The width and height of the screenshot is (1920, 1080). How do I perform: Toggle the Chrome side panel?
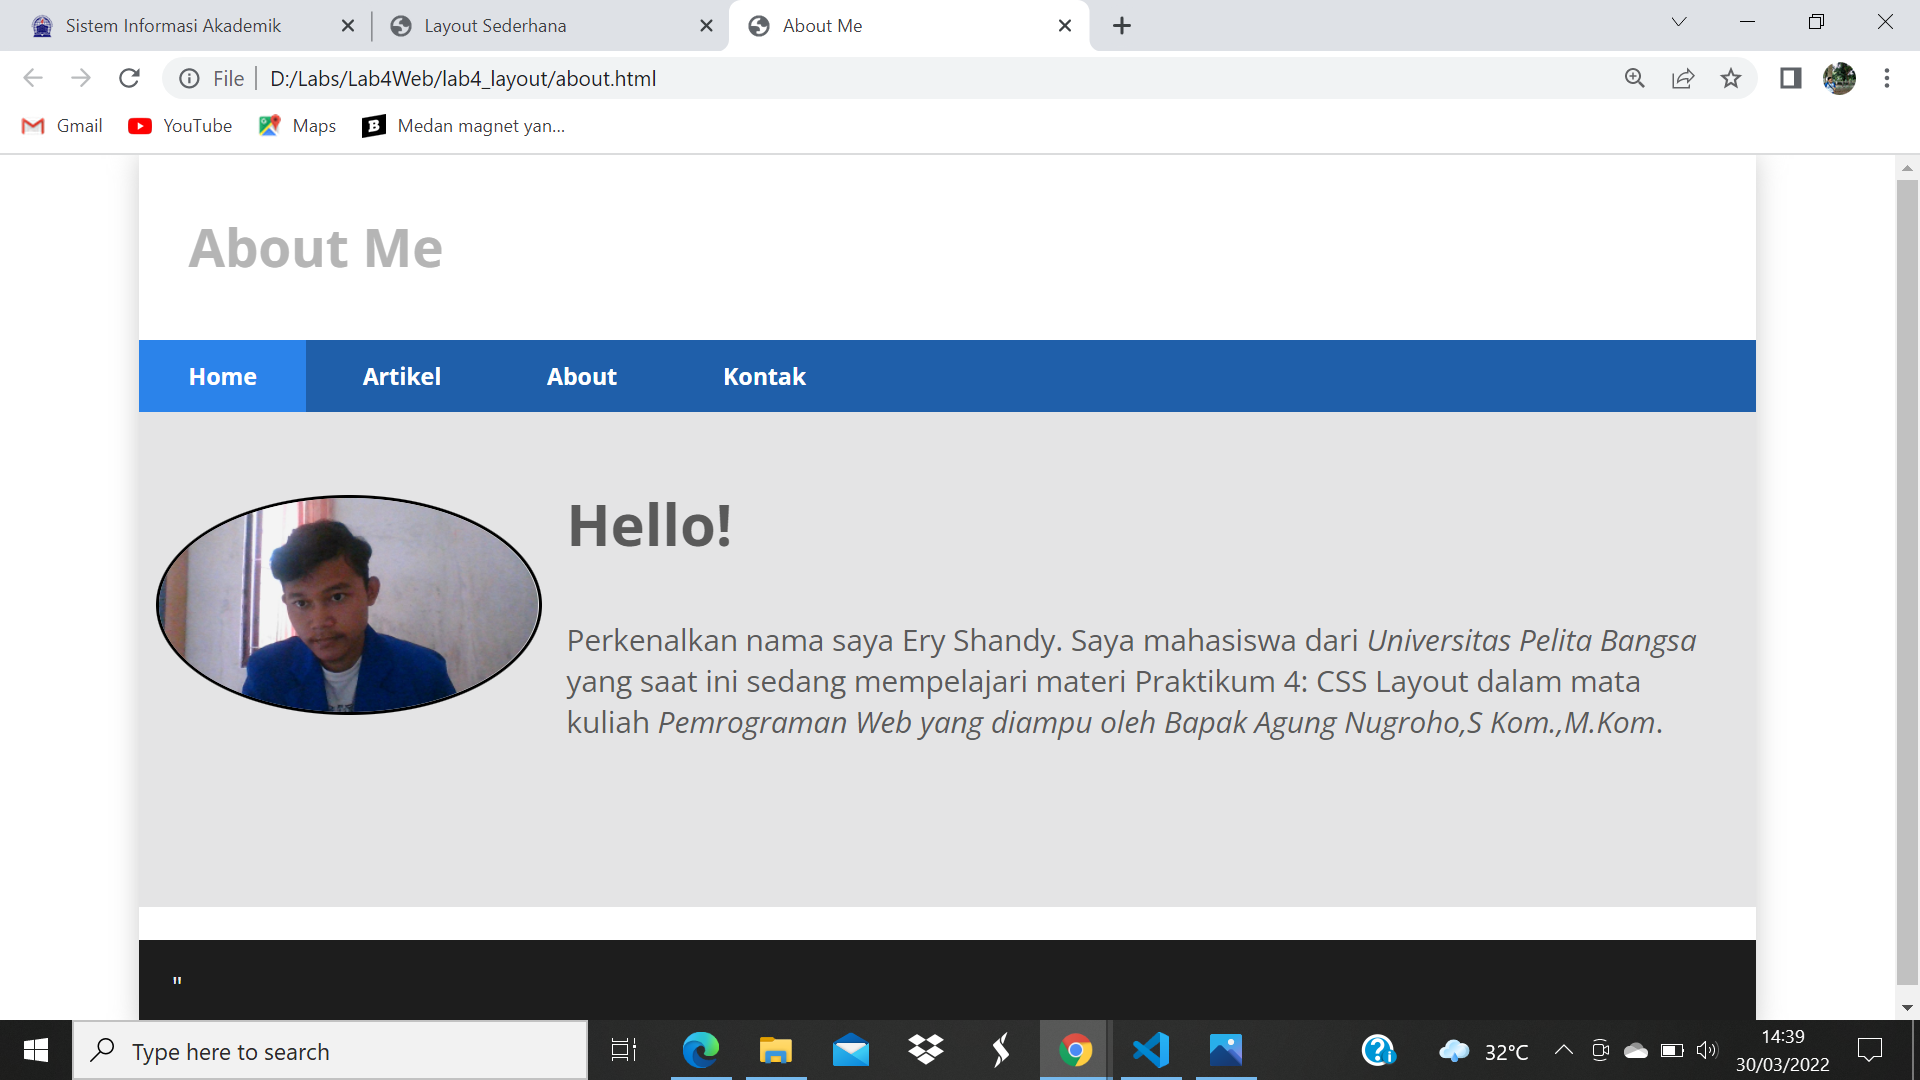click(x=1787, y=78)
